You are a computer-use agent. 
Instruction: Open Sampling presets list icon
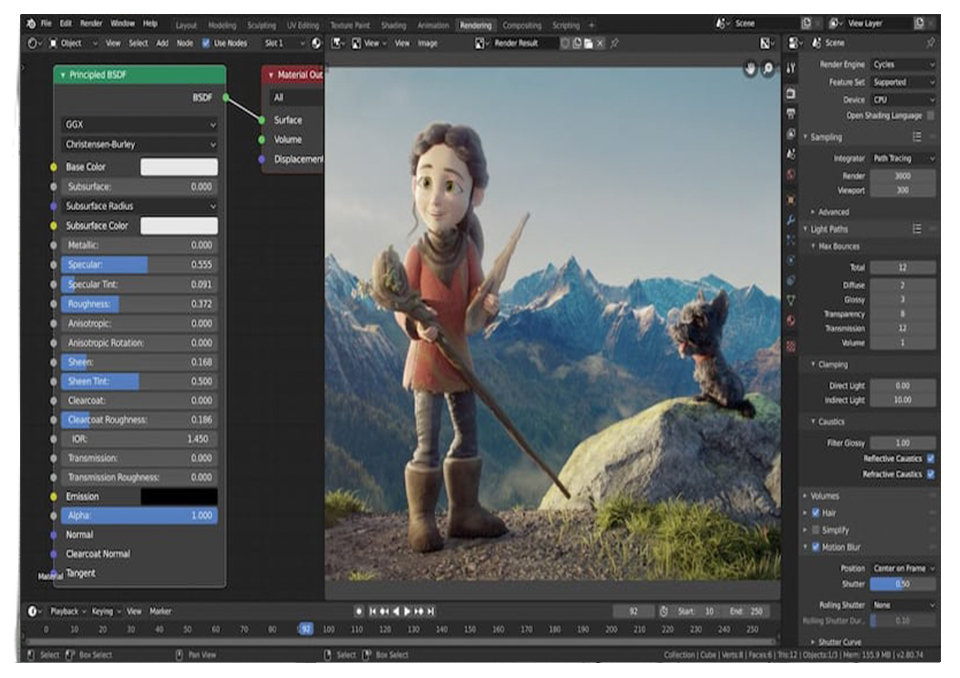917,137
